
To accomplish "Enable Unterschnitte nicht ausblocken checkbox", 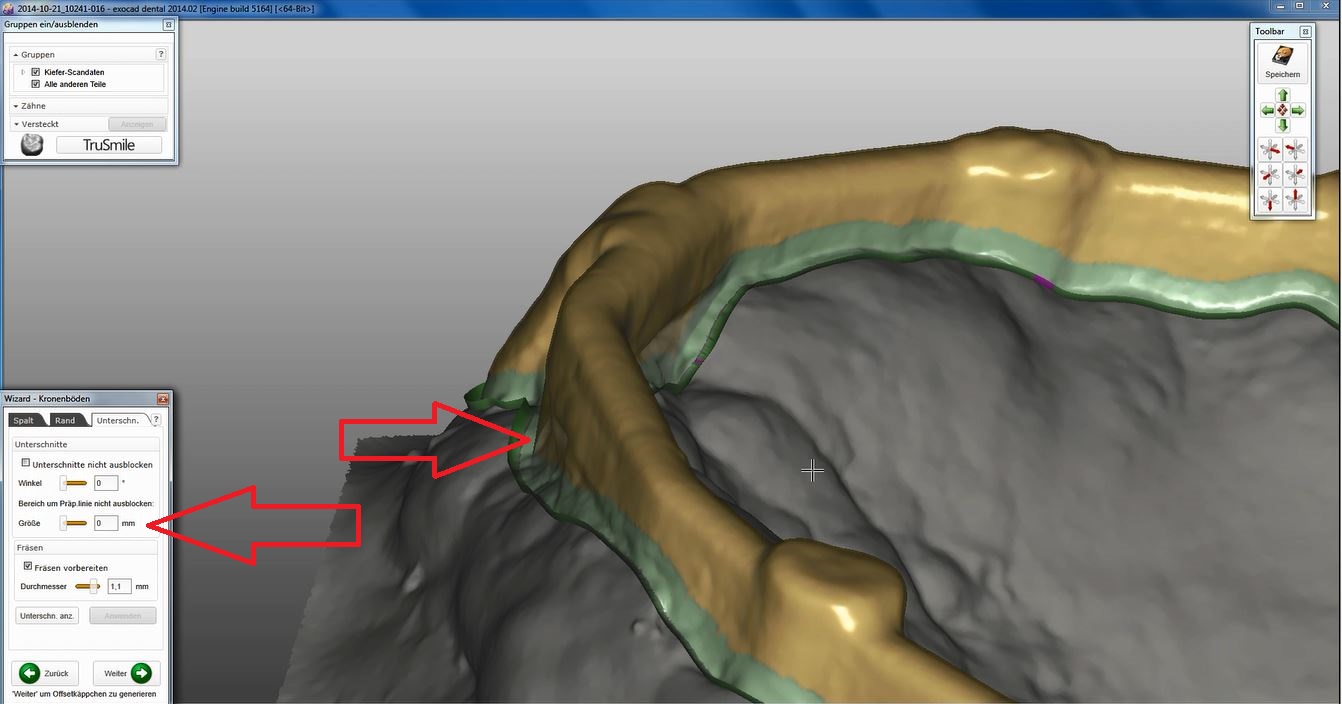I will click(26, 464).
